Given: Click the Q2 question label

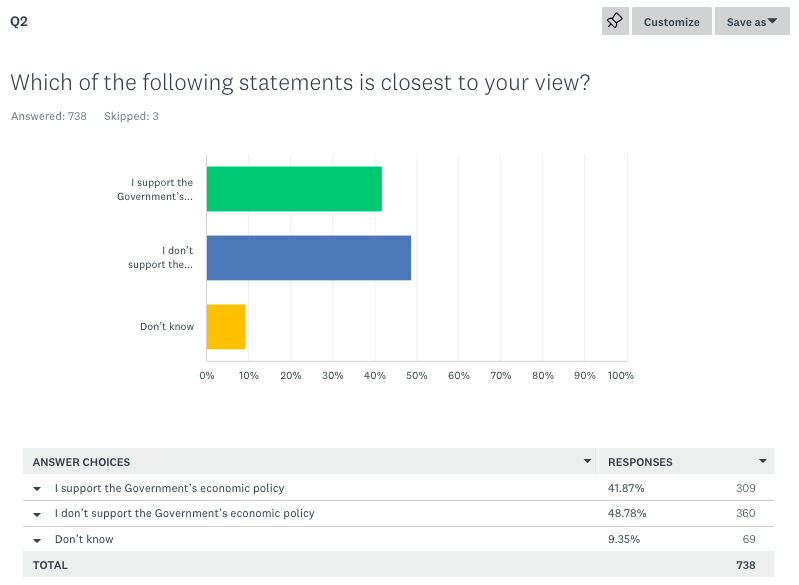Looking at the screenshot, I should [18, 21].
